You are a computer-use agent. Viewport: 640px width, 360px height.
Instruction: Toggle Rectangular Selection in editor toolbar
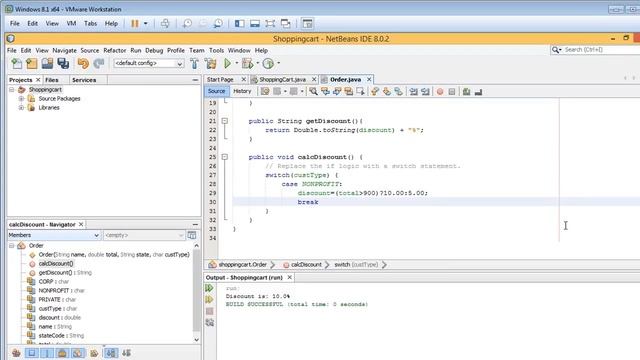click(360, 91)
